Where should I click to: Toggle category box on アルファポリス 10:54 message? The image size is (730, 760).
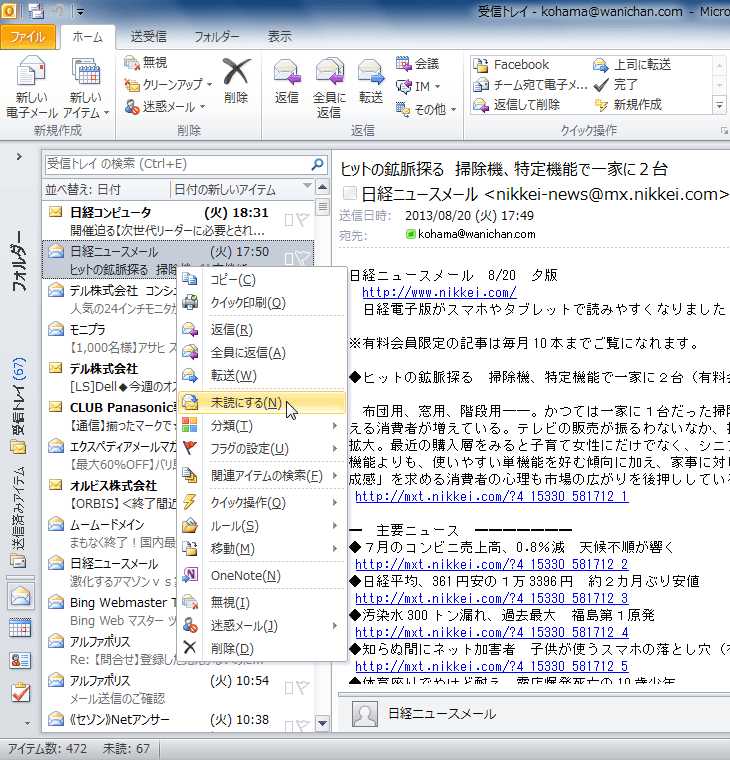pyautogui.click(x=289, y=688)
